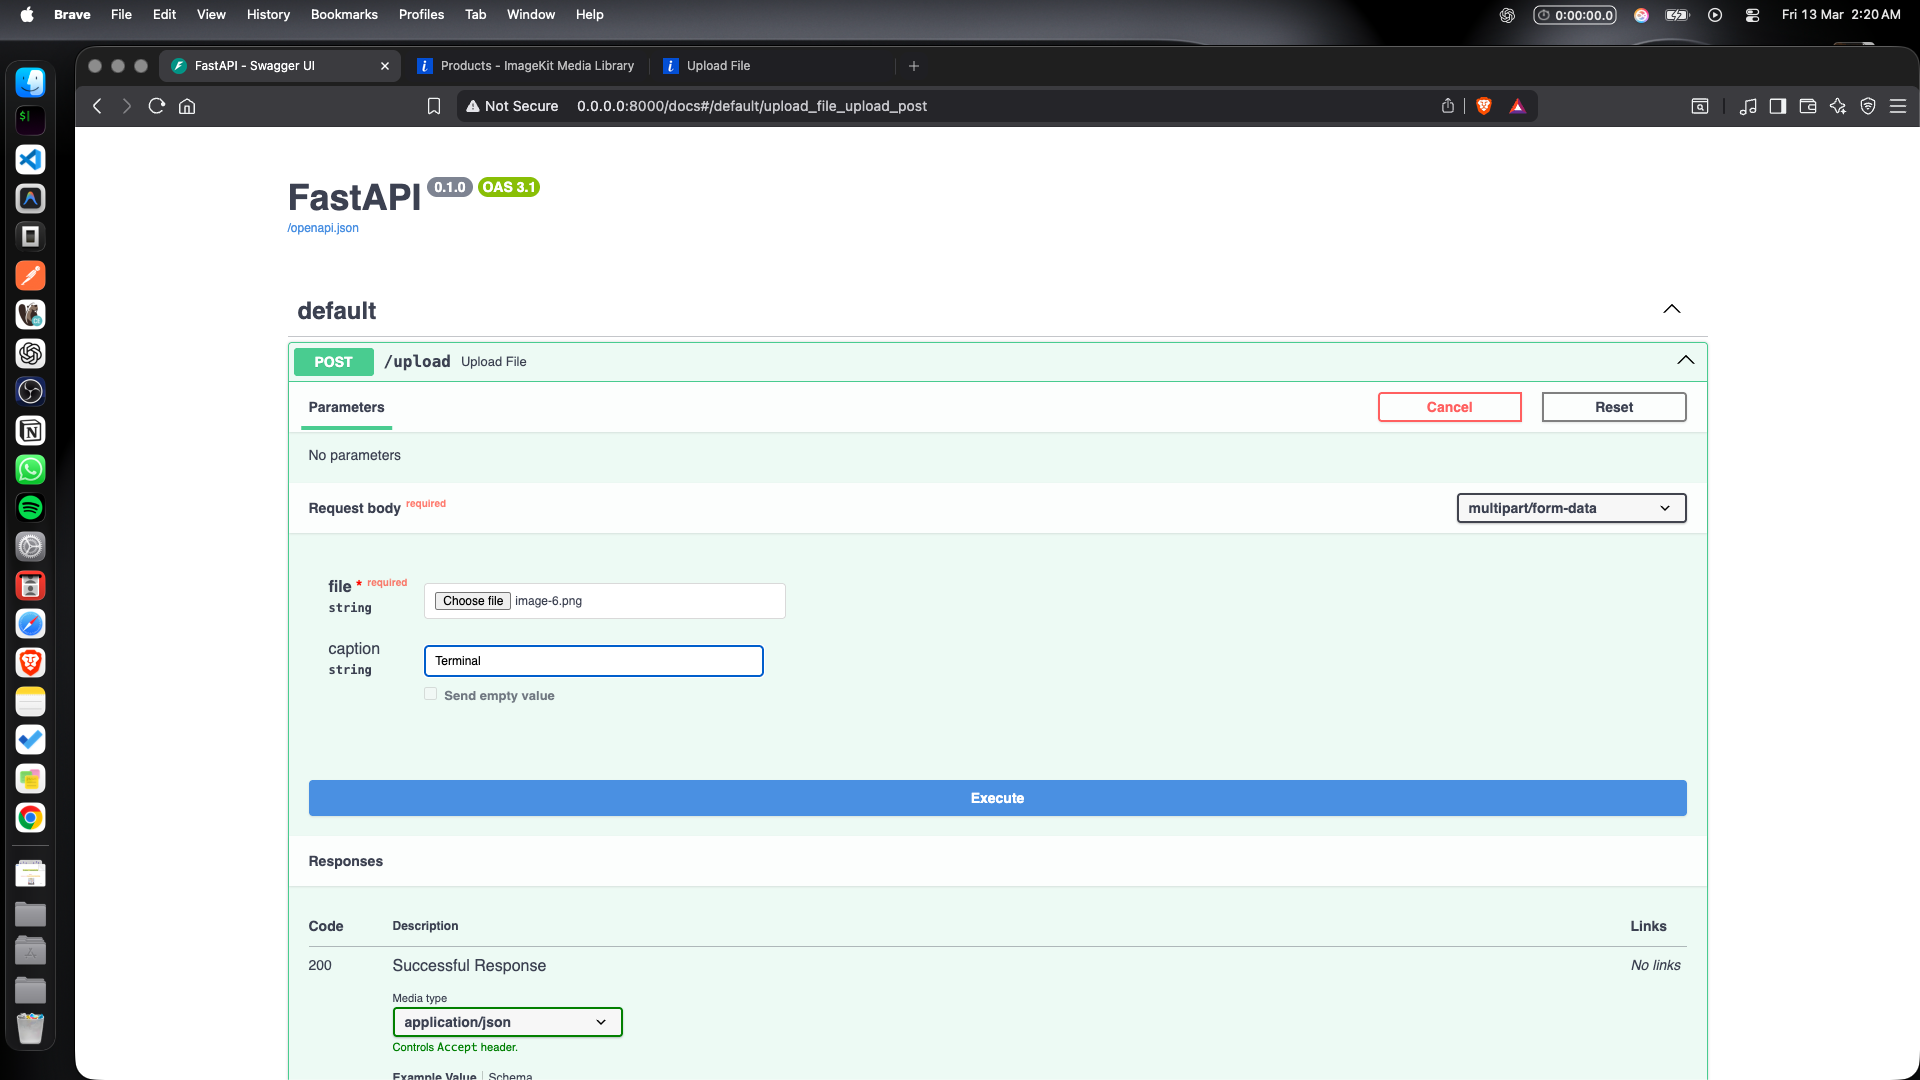Open the Help menu
Viewport: 1920px width, 1080px height.
pos(590,15)
